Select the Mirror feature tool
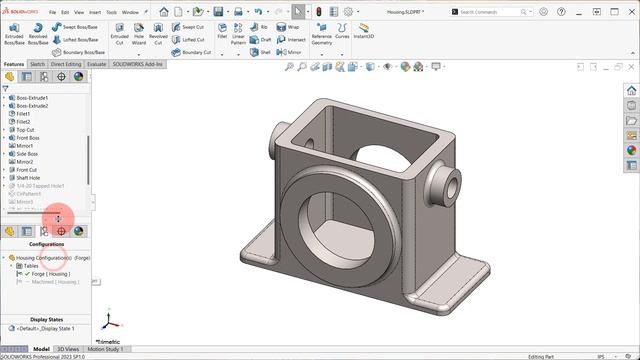The width and height of the screenshot is (640, 360). [x=289, y=52]
